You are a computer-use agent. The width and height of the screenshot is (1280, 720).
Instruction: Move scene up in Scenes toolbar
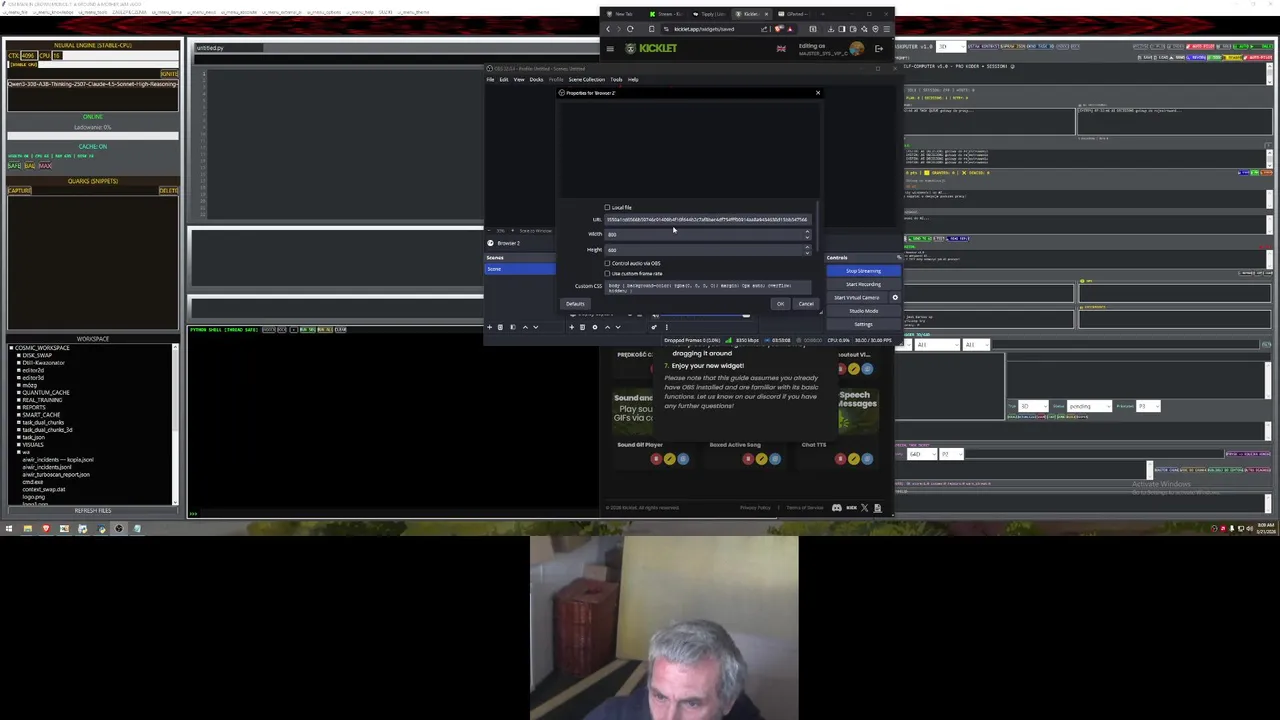coord(525,327)
